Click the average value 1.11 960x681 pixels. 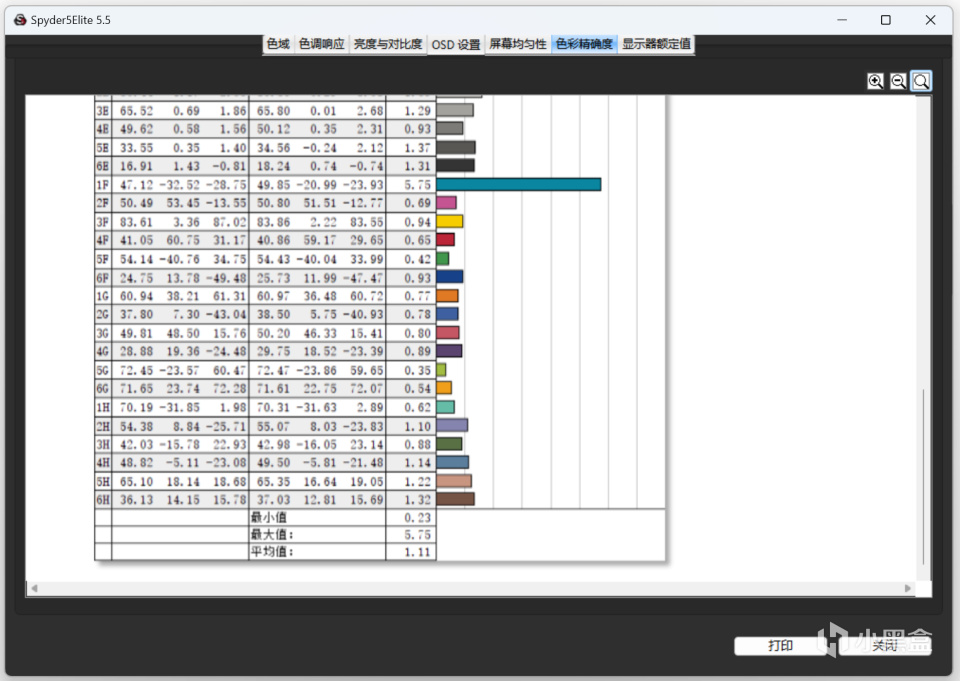418,552
